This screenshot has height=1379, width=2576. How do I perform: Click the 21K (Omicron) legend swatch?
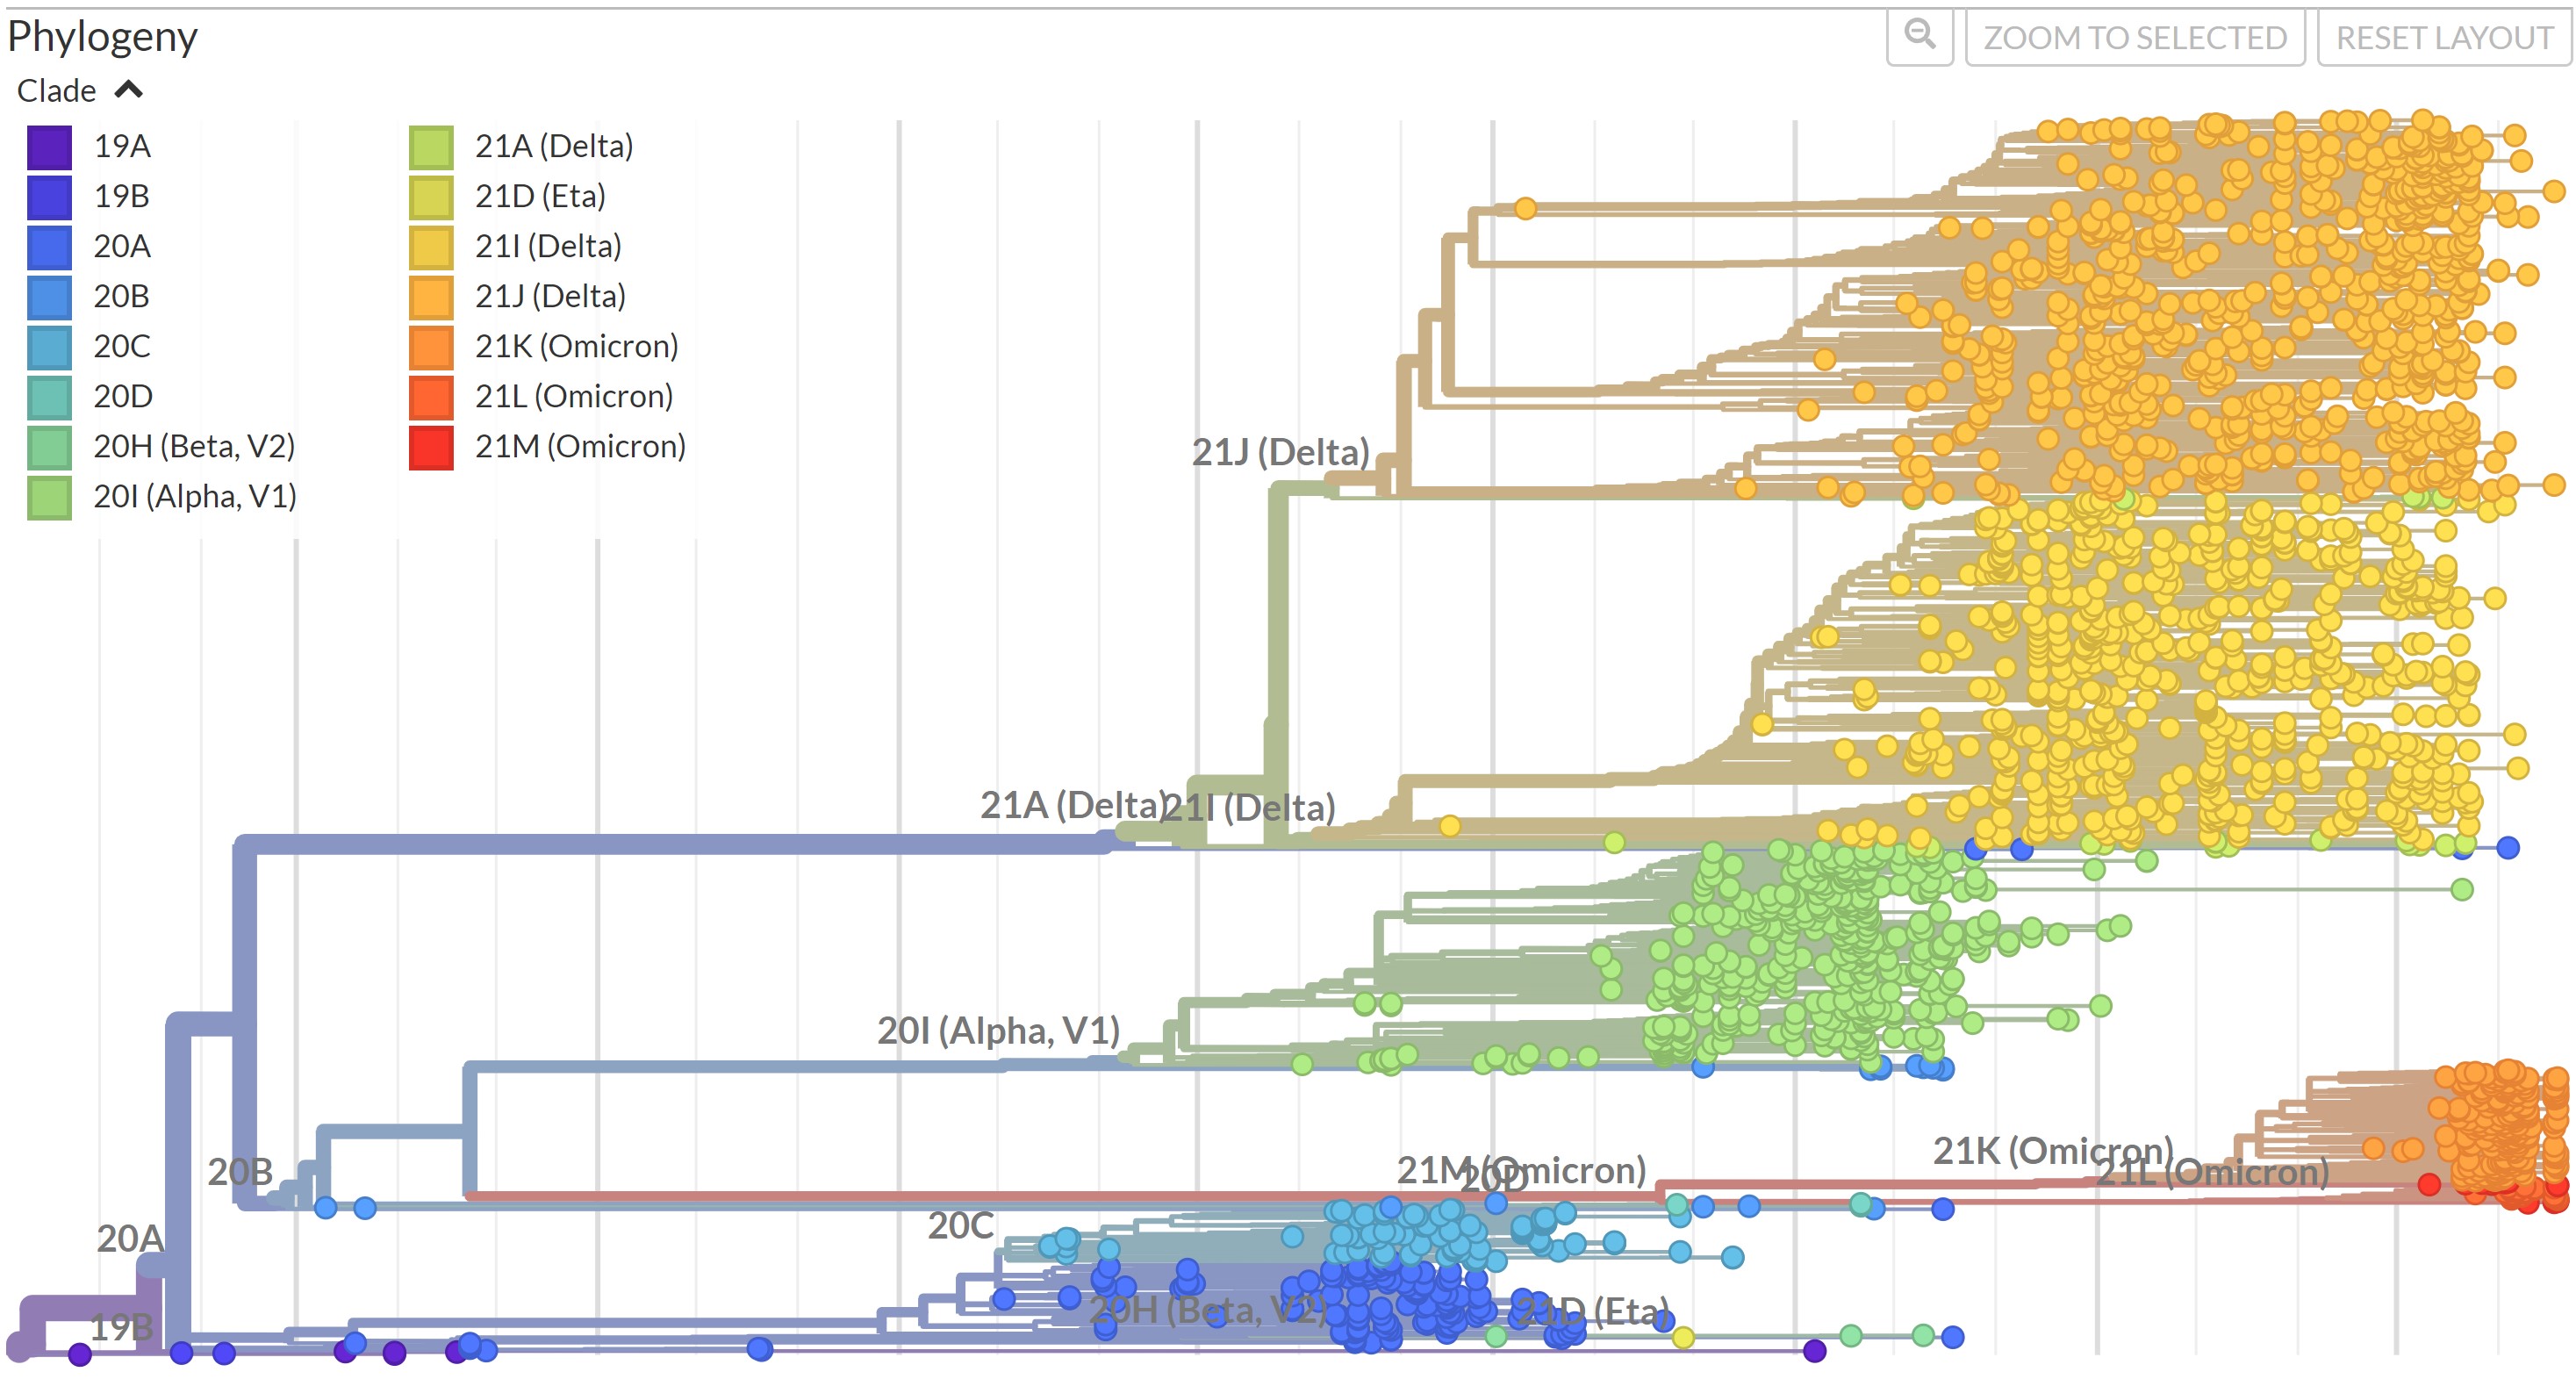pyautogui.click(x=431, y=347)
